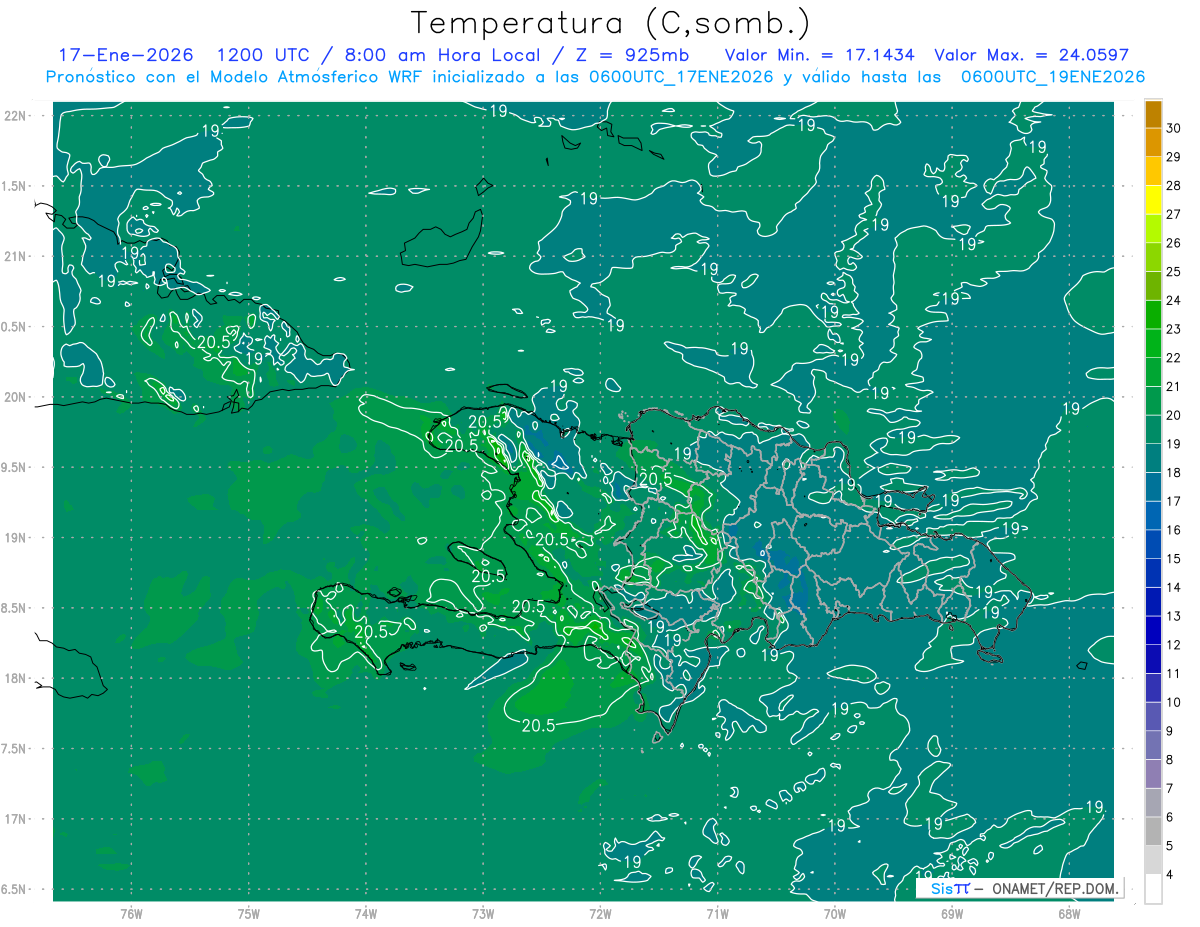Click the "76W" longitude axis label
This screenshot has width=1200, height=927.
[x=131, y=914]
